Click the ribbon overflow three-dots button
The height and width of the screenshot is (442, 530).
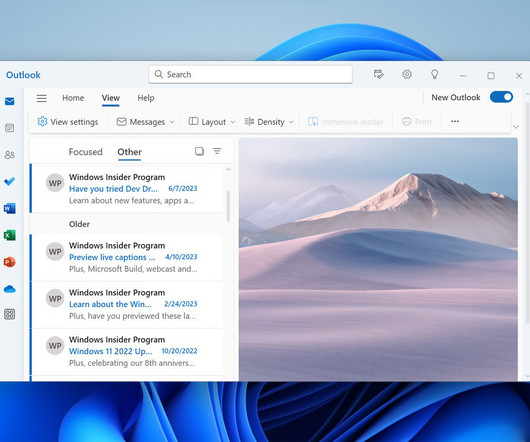click(x=455, y=121)
